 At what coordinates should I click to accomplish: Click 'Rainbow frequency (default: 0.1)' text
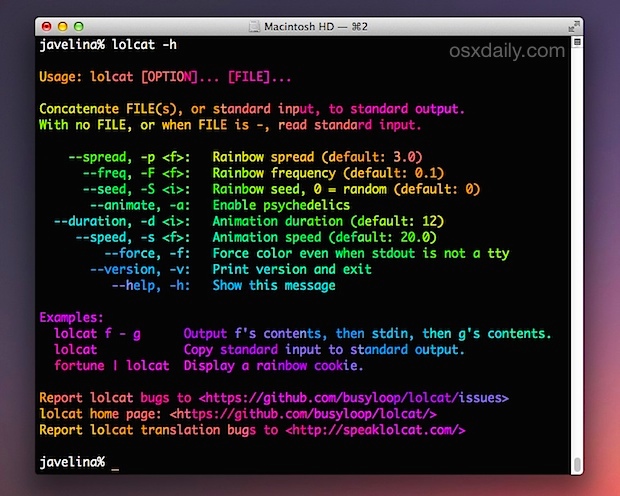(328, 173)
